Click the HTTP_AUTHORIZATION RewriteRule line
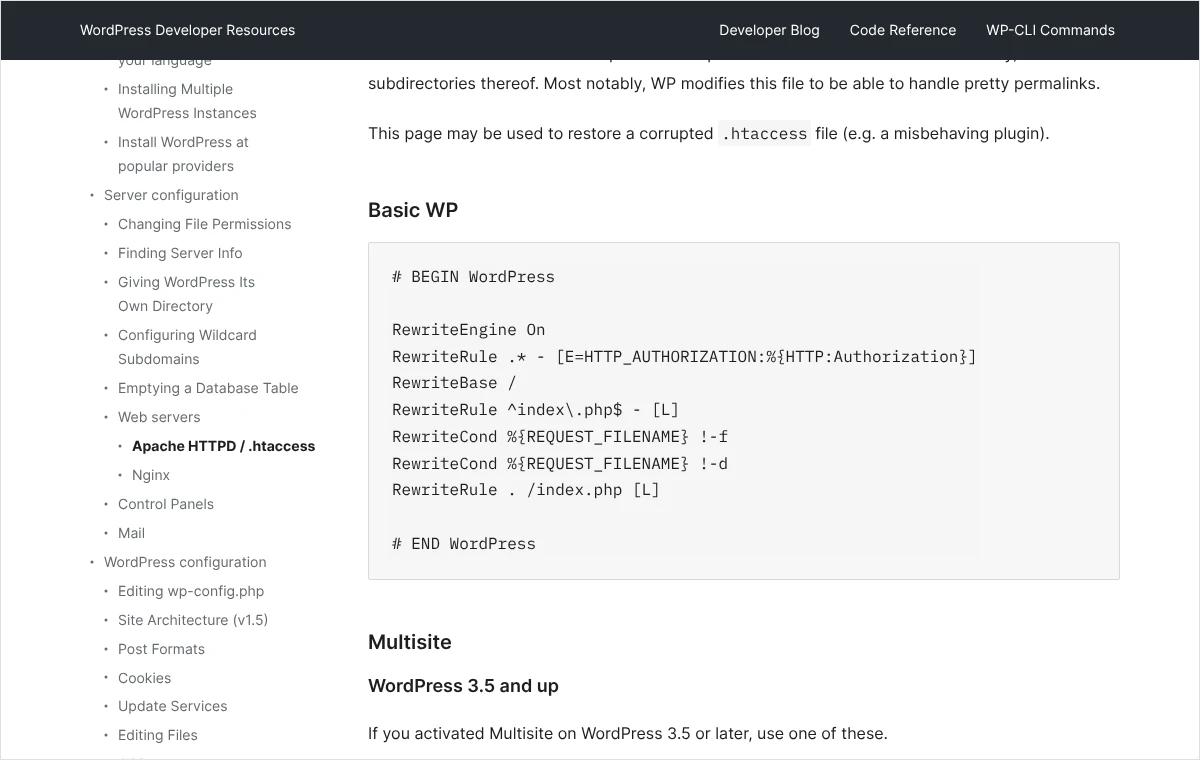 (x=684, y=357)
